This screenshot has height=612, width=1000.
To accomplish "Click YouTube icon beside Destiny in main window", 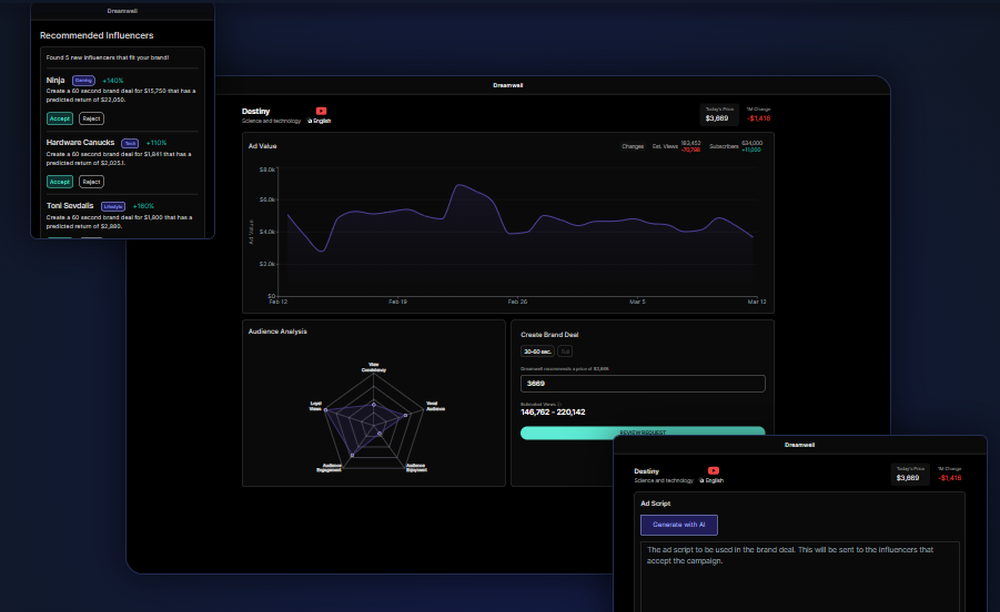I will (321, 111).
